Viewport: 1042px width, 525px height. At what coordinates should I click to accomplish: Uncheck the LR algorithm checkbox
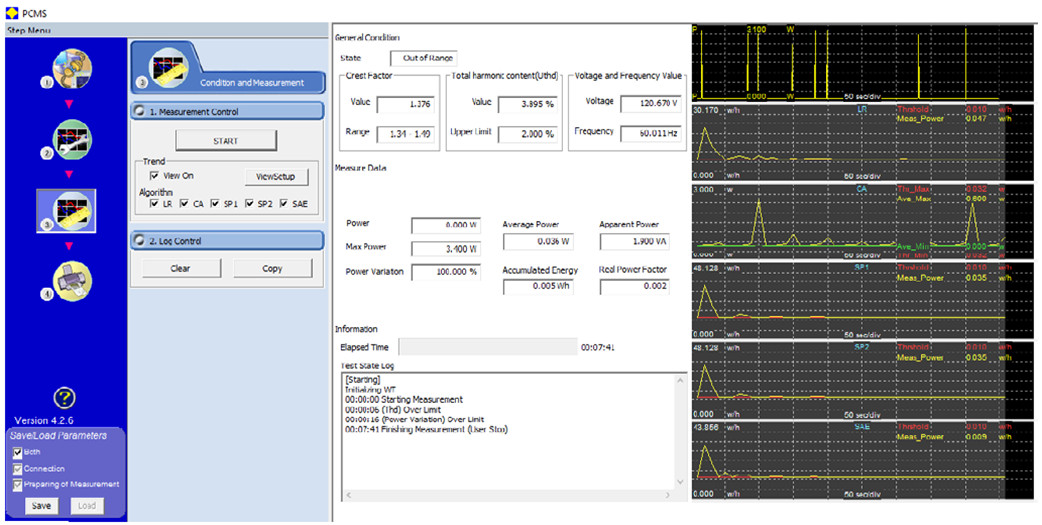click(153, 204)
